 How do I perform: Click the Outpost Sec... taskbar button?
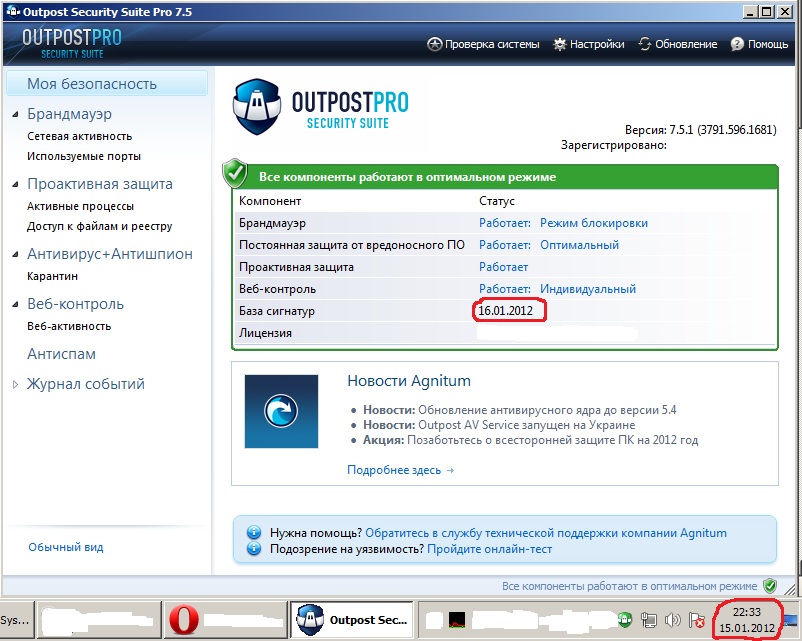[x=352, y=620]
